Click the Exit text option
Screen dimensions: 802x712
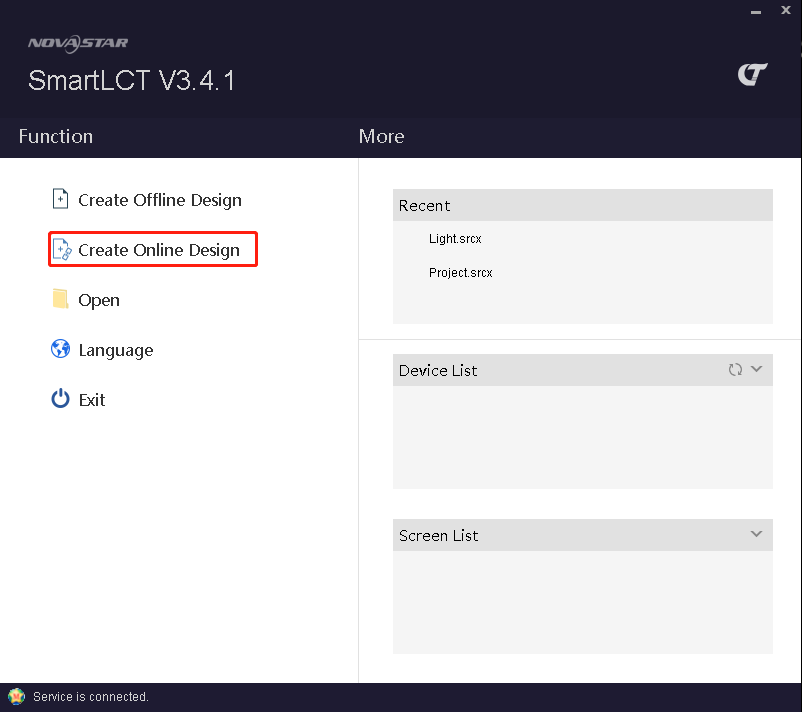[x=92, y=400]
